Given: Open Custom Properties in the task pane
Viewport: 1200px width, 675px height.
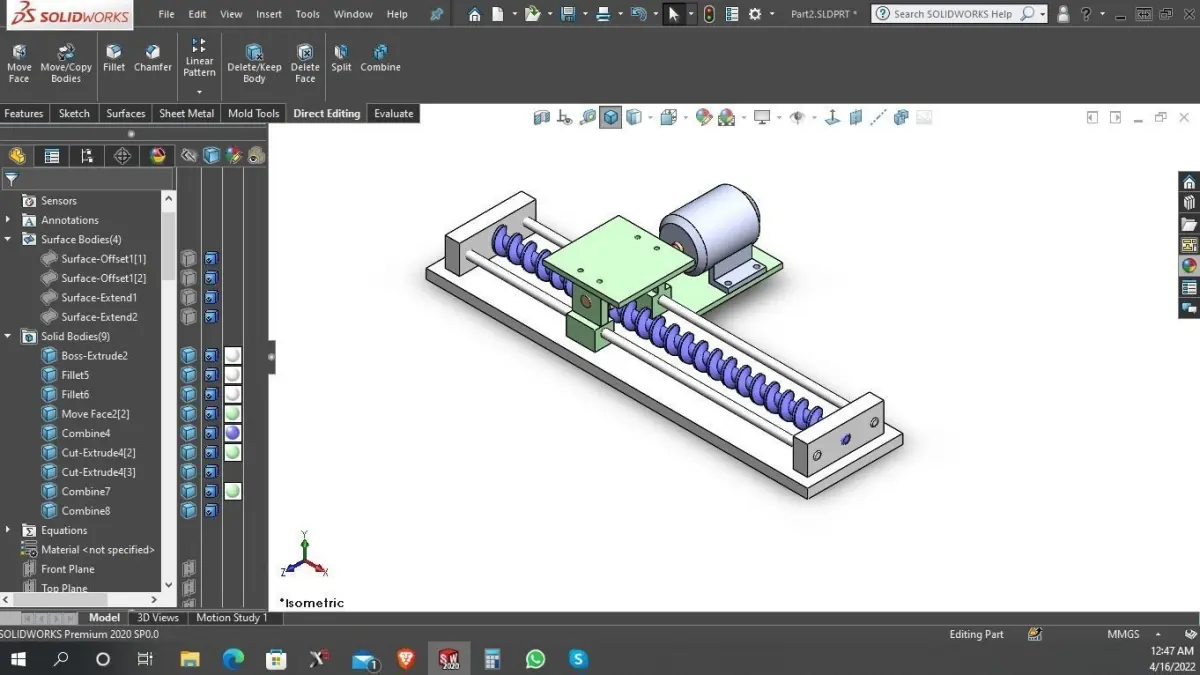Looking at the screenshot, I should (x=1189, y=287).
